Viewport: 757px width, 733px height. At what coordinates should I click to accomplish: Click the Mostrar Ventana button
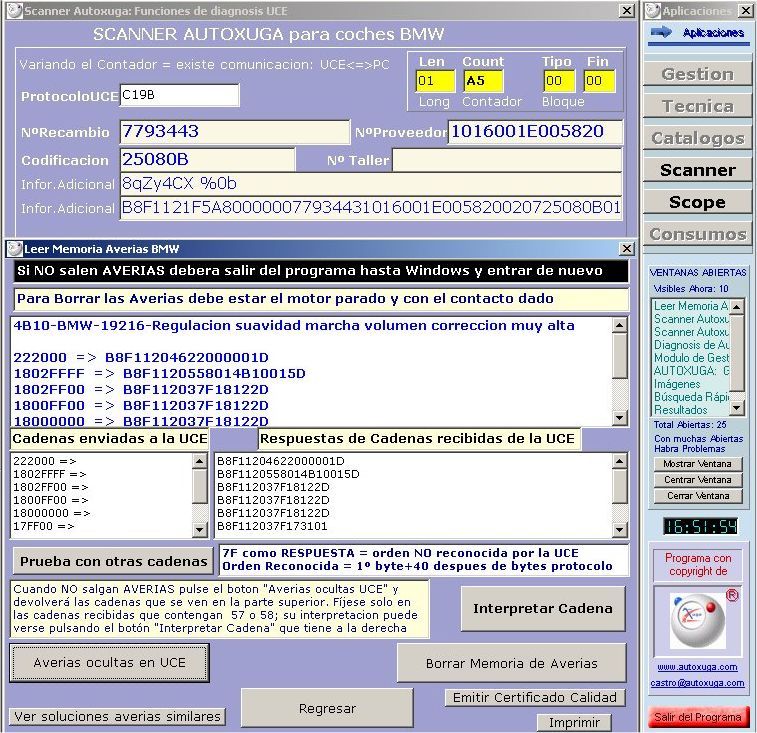pos(697,464)
